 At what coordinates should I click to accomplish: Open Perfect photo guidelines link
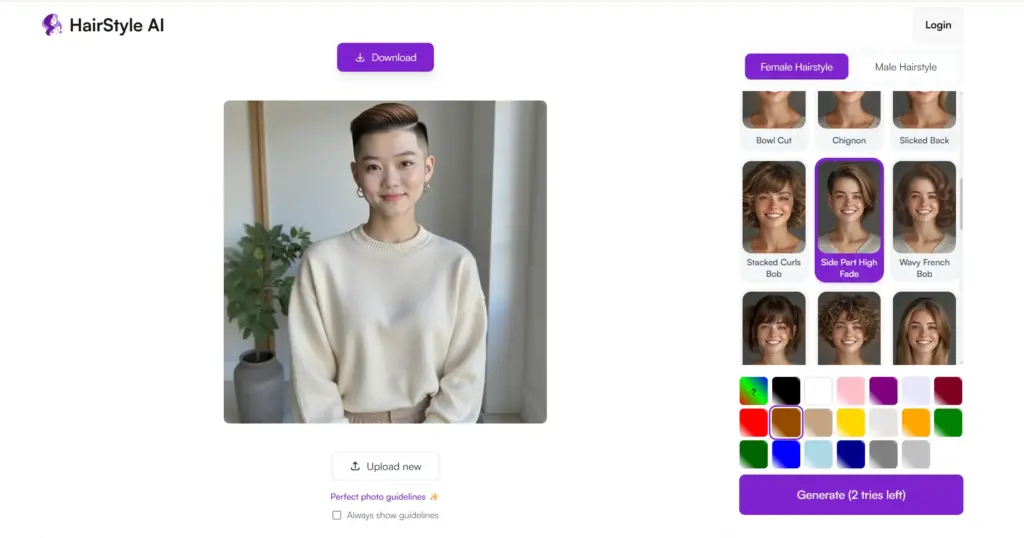pos(377,497)
